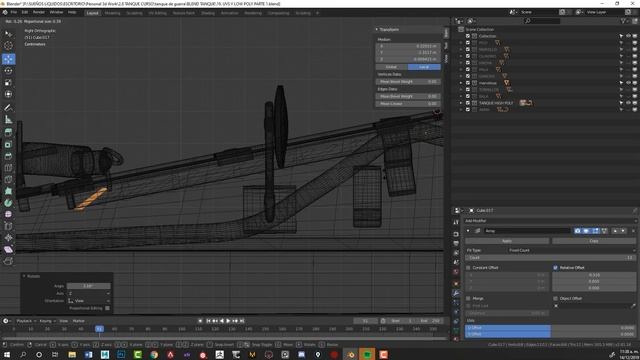The width and height of the screenshot is (640, 360).
Task: Toggle Array modifier viewport display icon
Action: tap(587, 231)
